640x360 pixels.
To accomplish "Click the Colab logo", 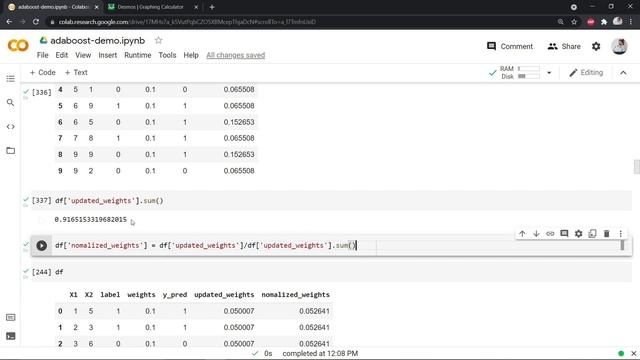I will [x=18, y=45].
